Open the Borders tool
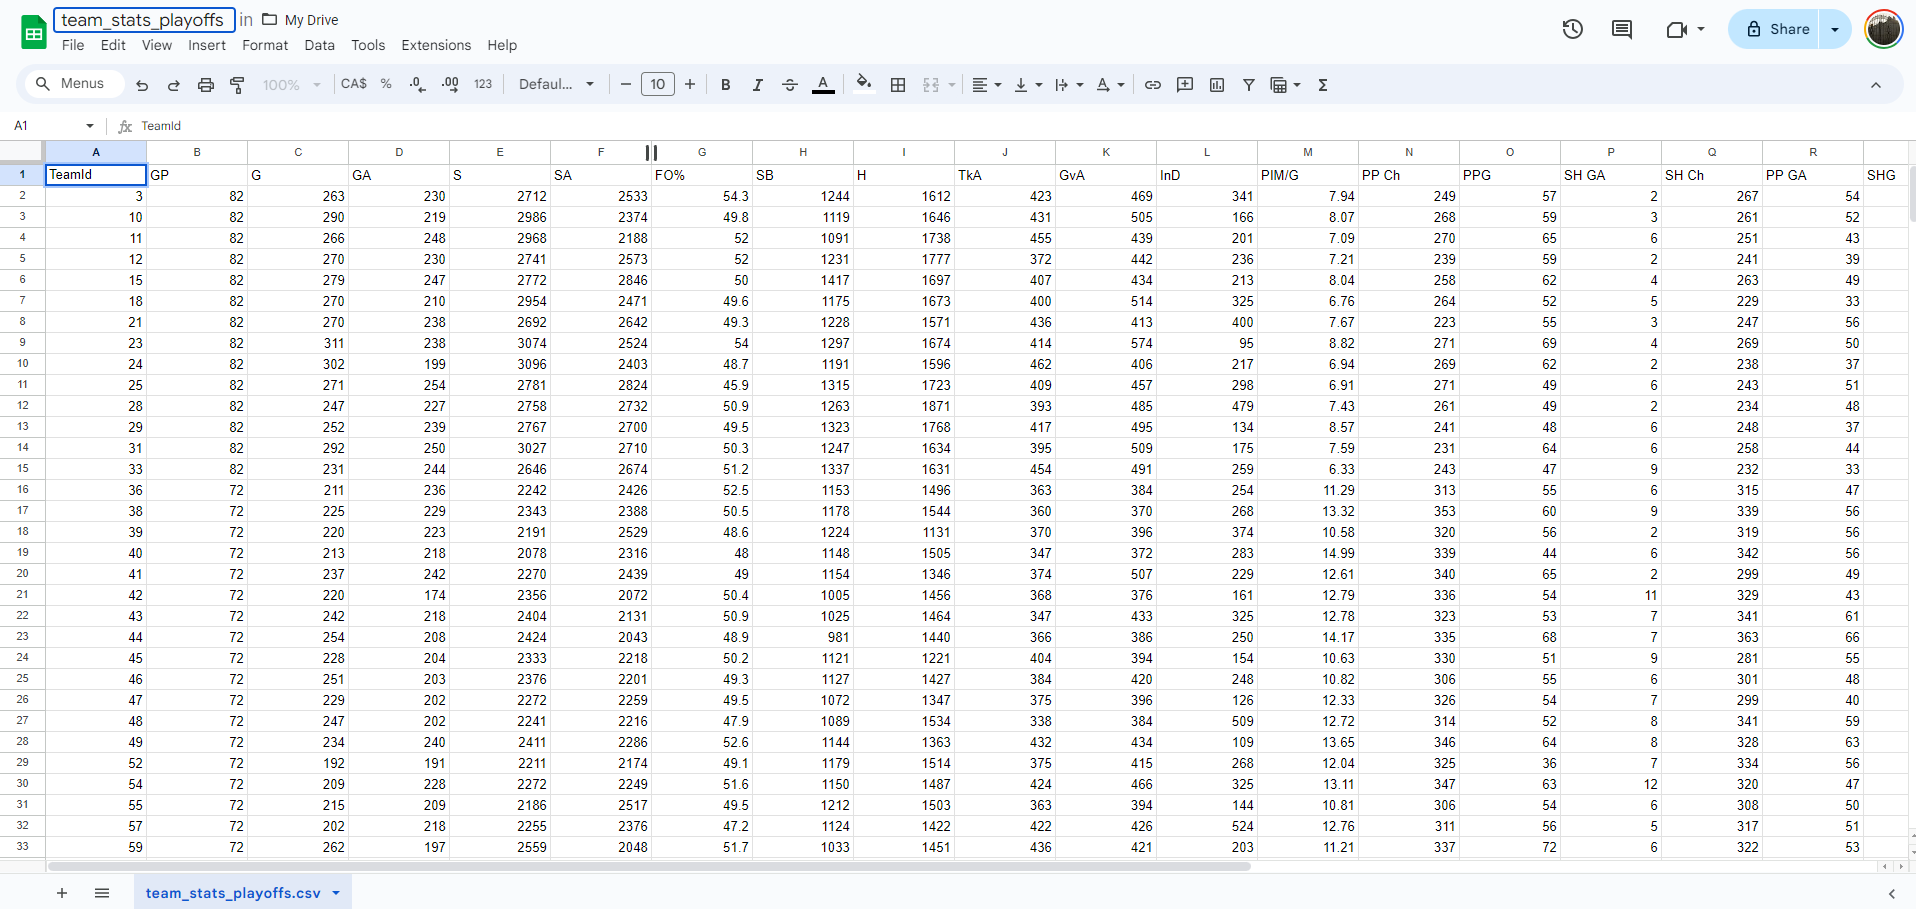Image resolution: width=1916 pixels, height=909 pixels. point(898,85)
